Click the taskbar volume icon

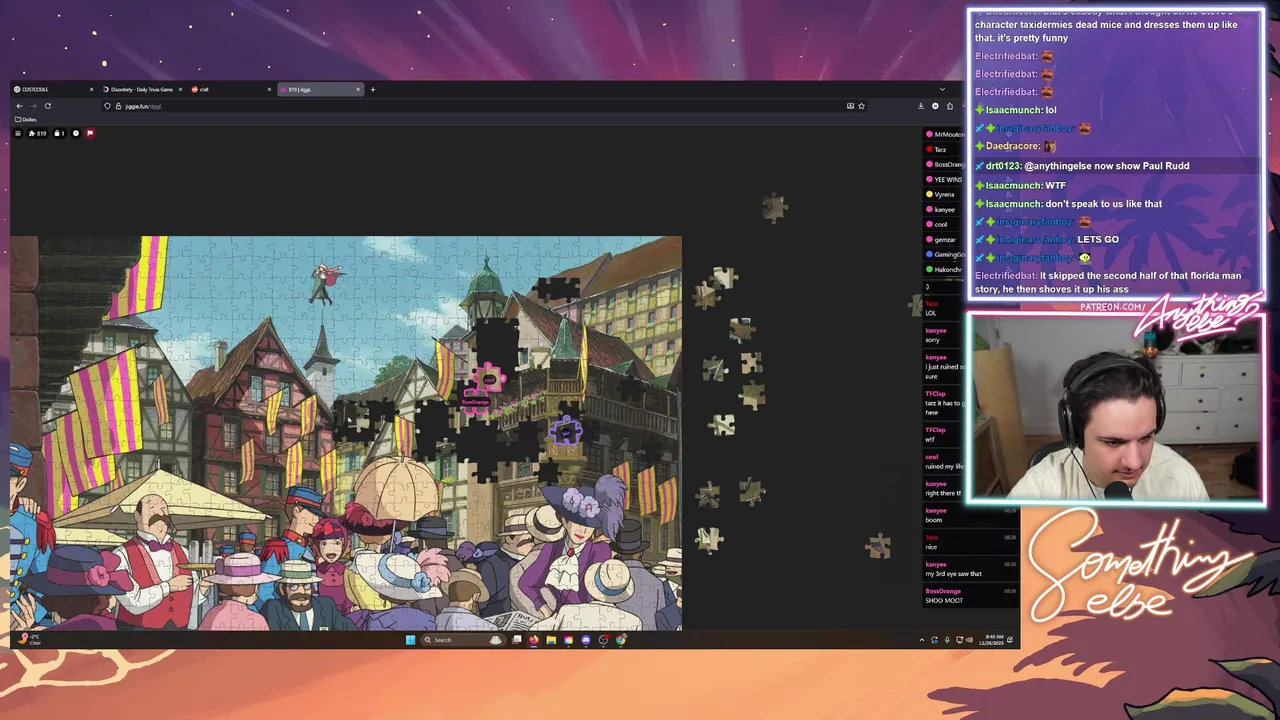click(x=969, y=640)
